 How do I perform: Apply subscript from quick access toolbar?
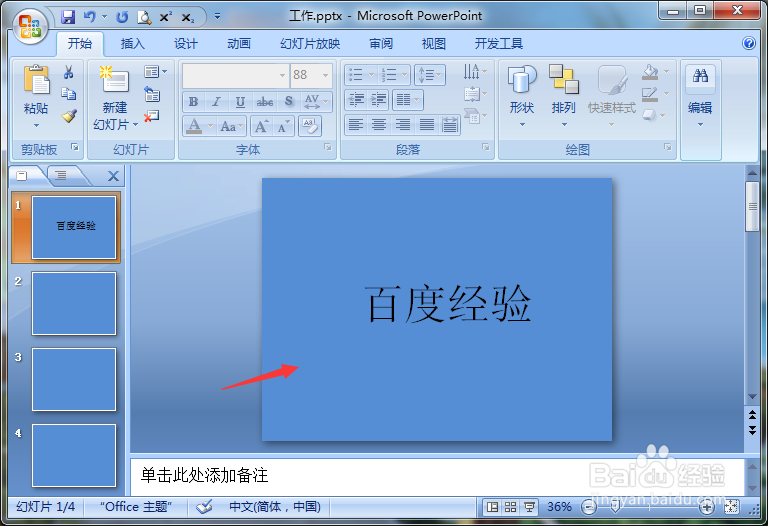(188, 18)
